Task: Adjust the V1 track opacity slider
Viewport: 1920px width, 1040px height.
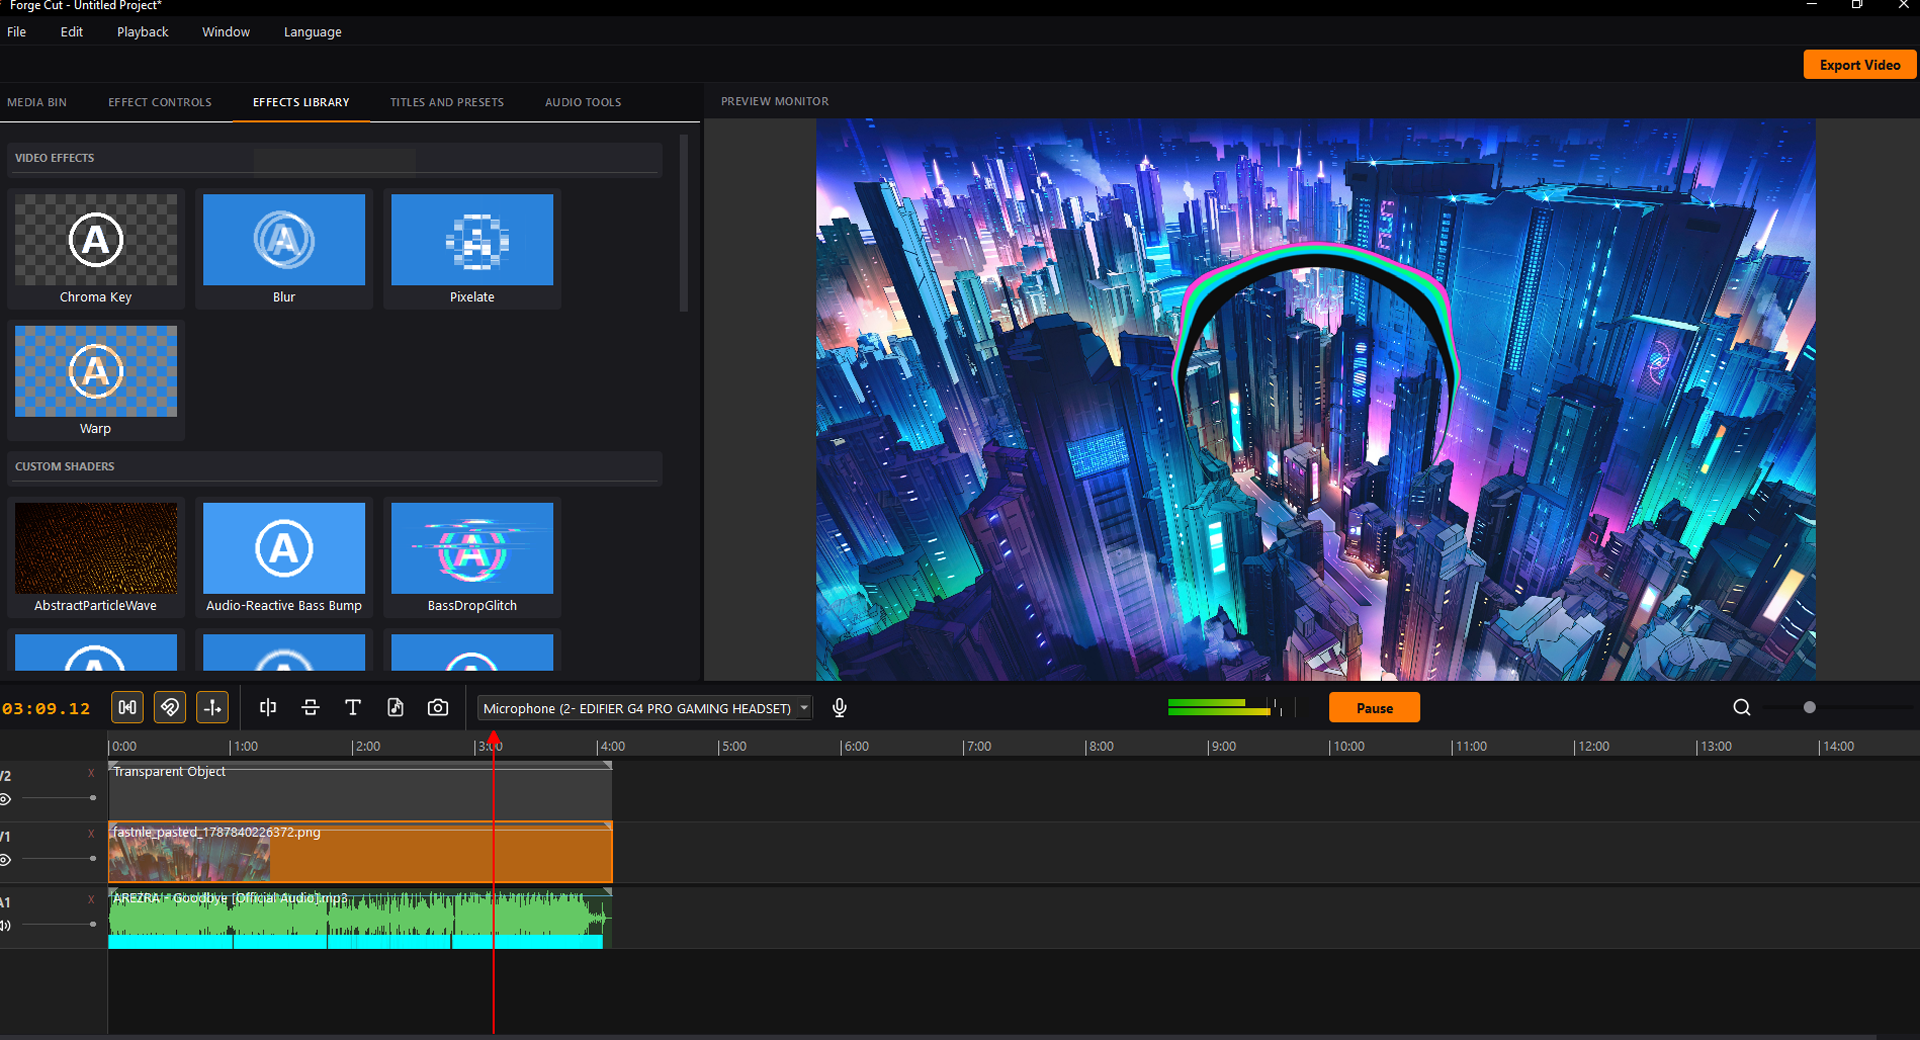Action: coord(59,859)
